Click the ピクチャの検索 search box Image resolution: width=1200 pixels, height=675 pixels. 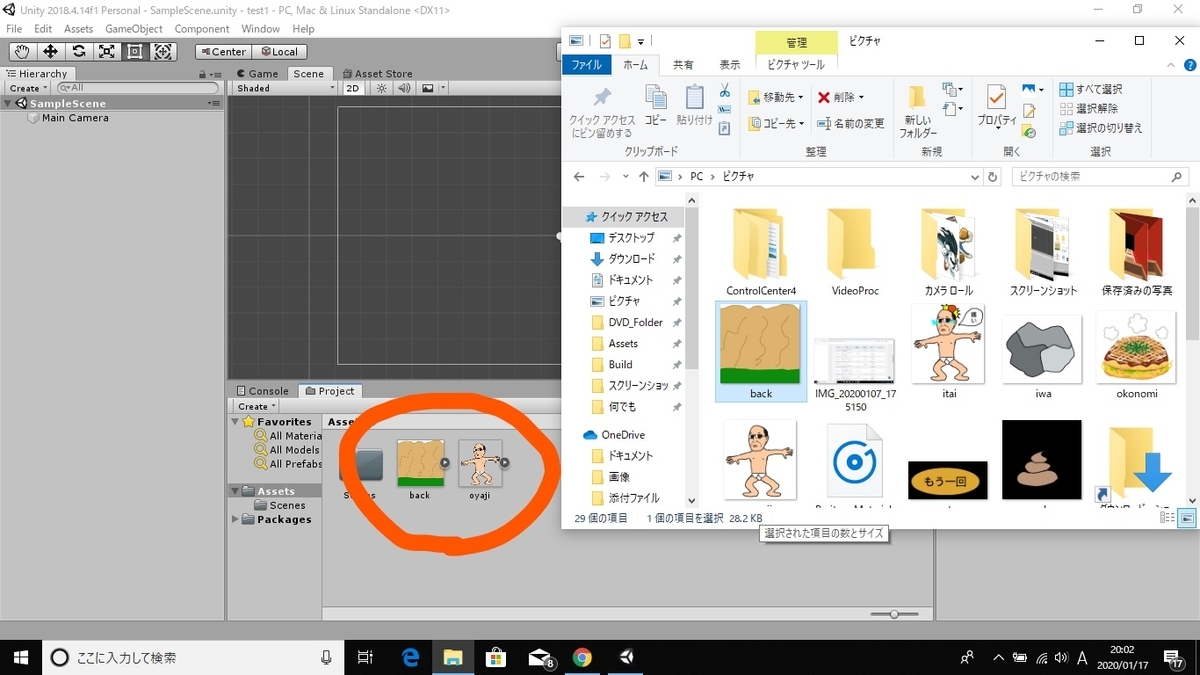point(1100,176)
